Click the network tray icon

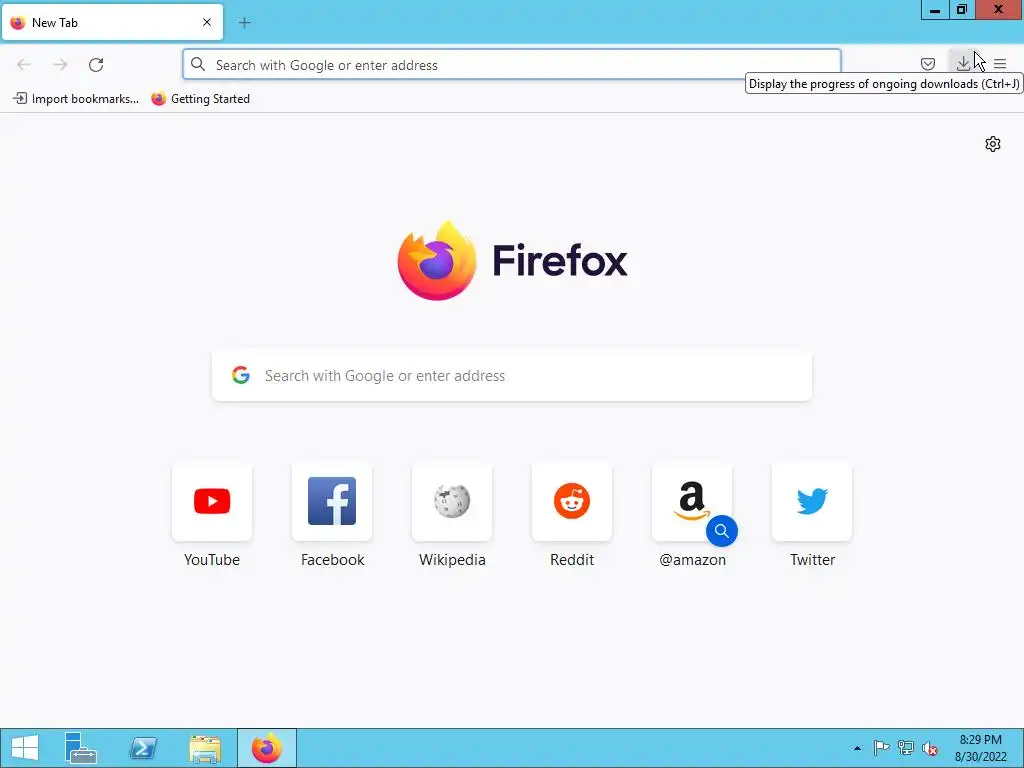point(906,748)
